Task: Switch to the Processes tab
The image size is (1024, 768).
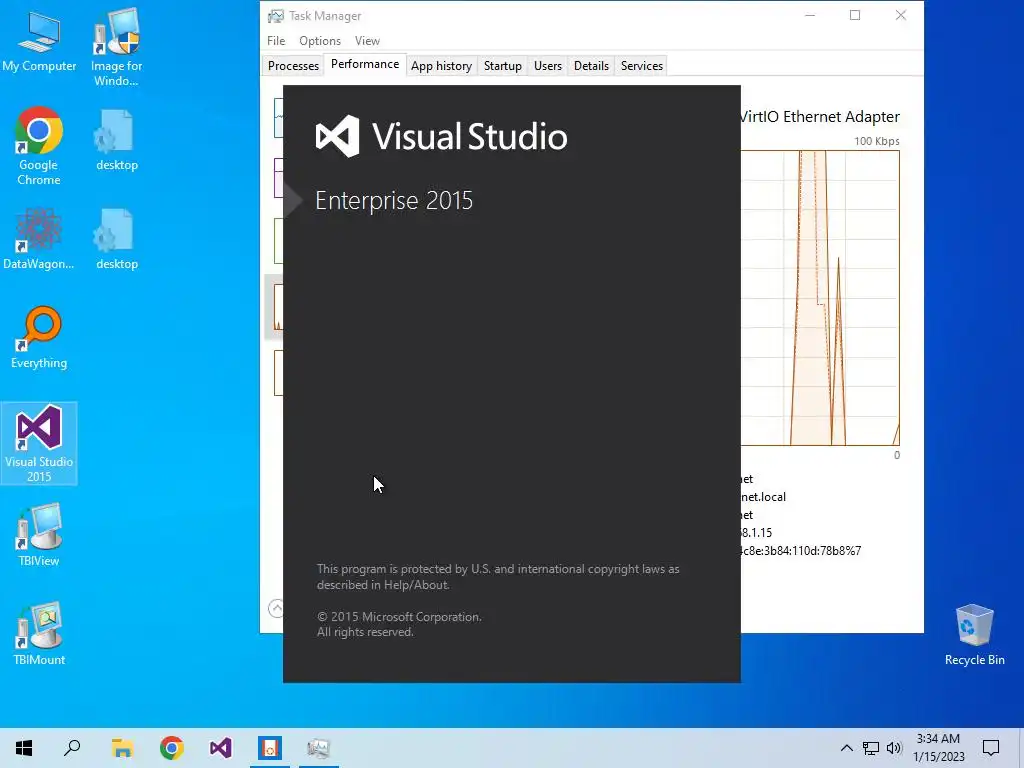Action: [x=293, y=65]
